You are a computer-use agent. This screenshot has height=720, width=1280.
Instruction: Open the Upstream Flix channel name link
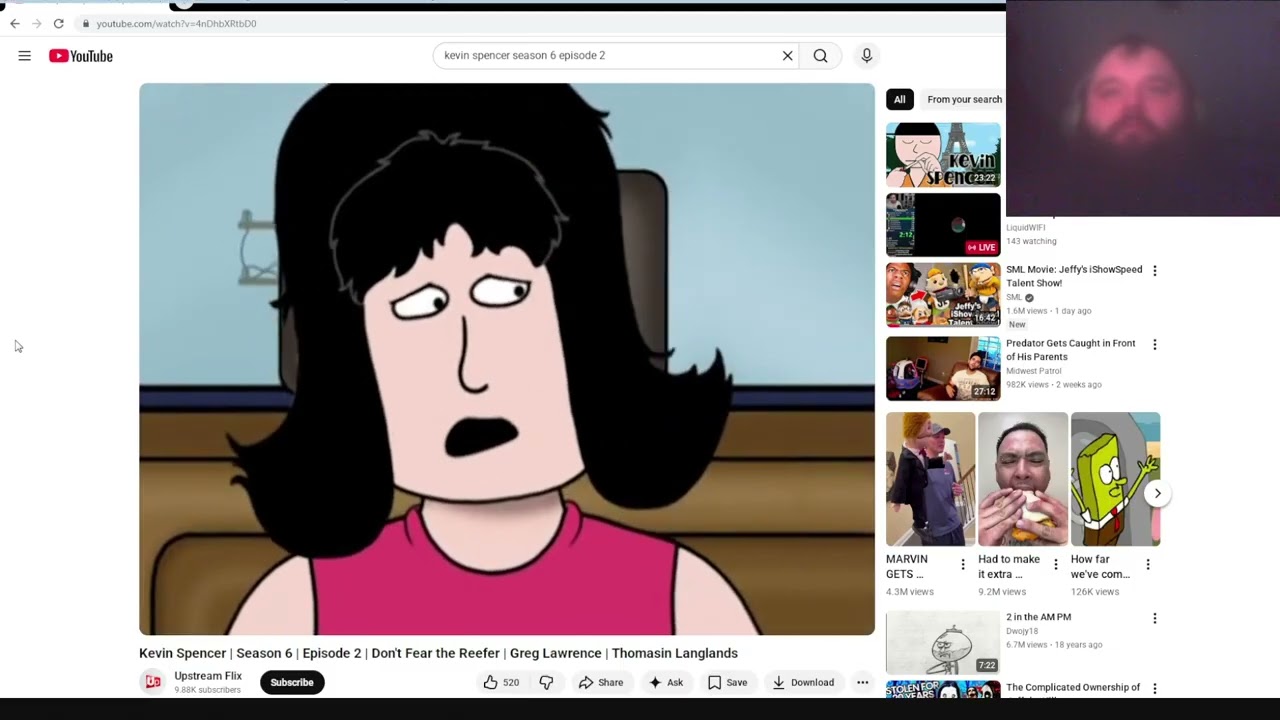(x=208, y=676)
